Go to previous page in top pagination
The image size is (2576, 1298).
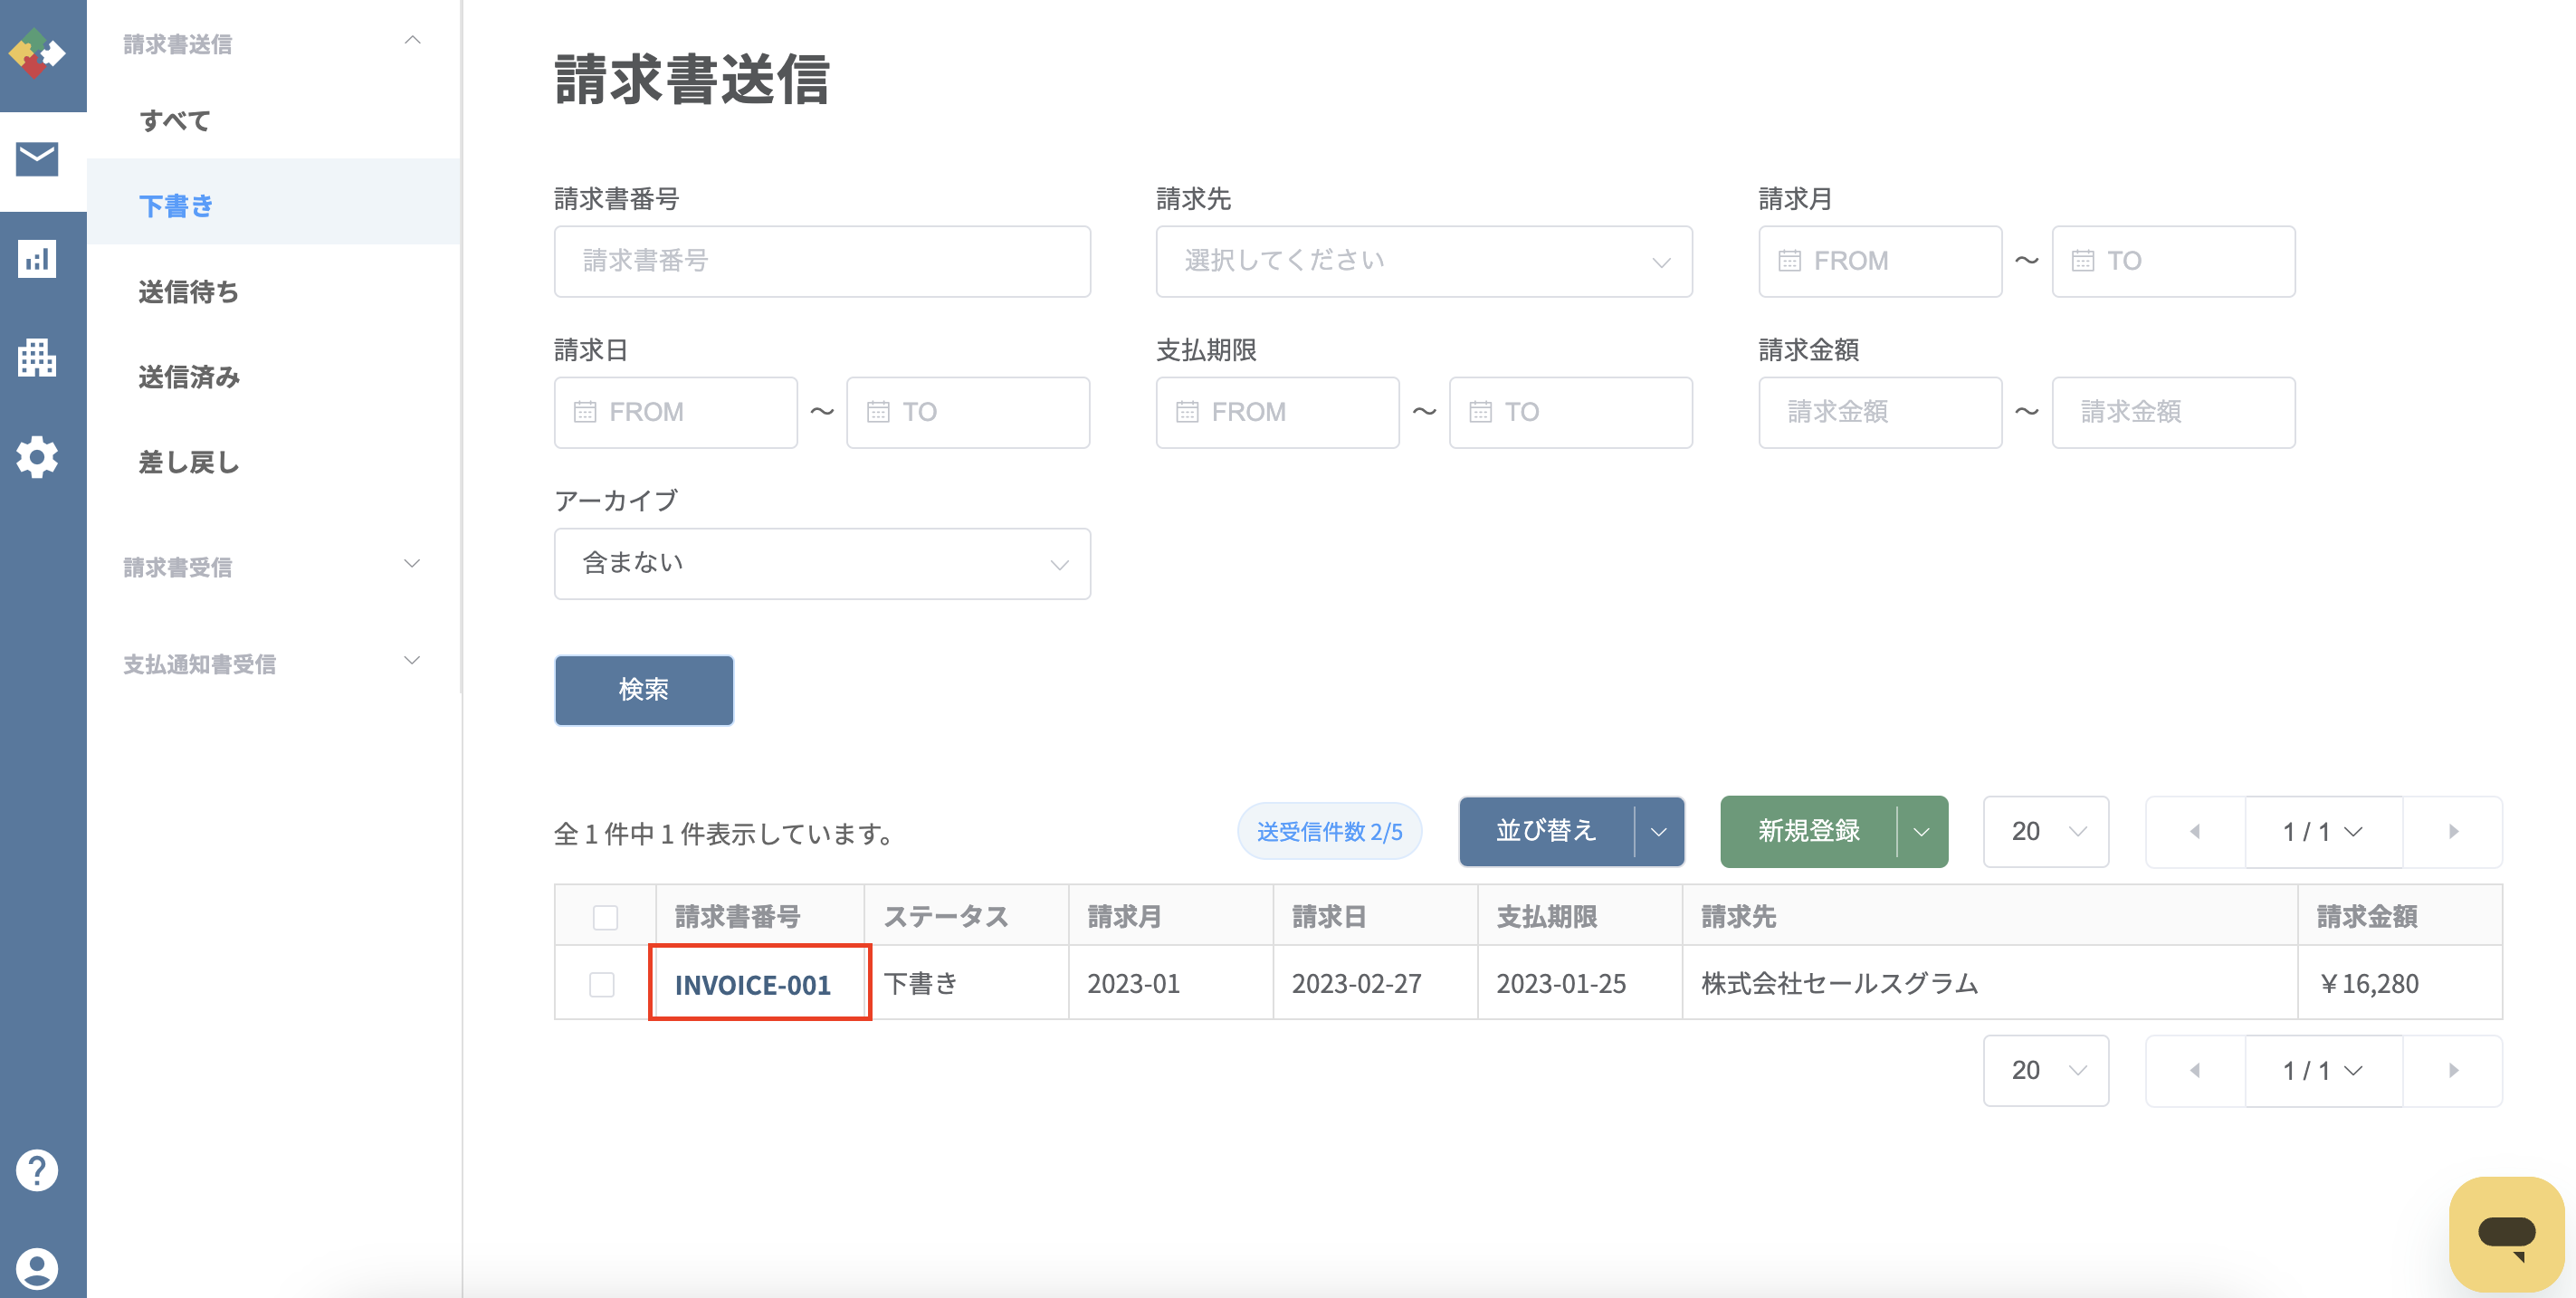click(2195, 832)
